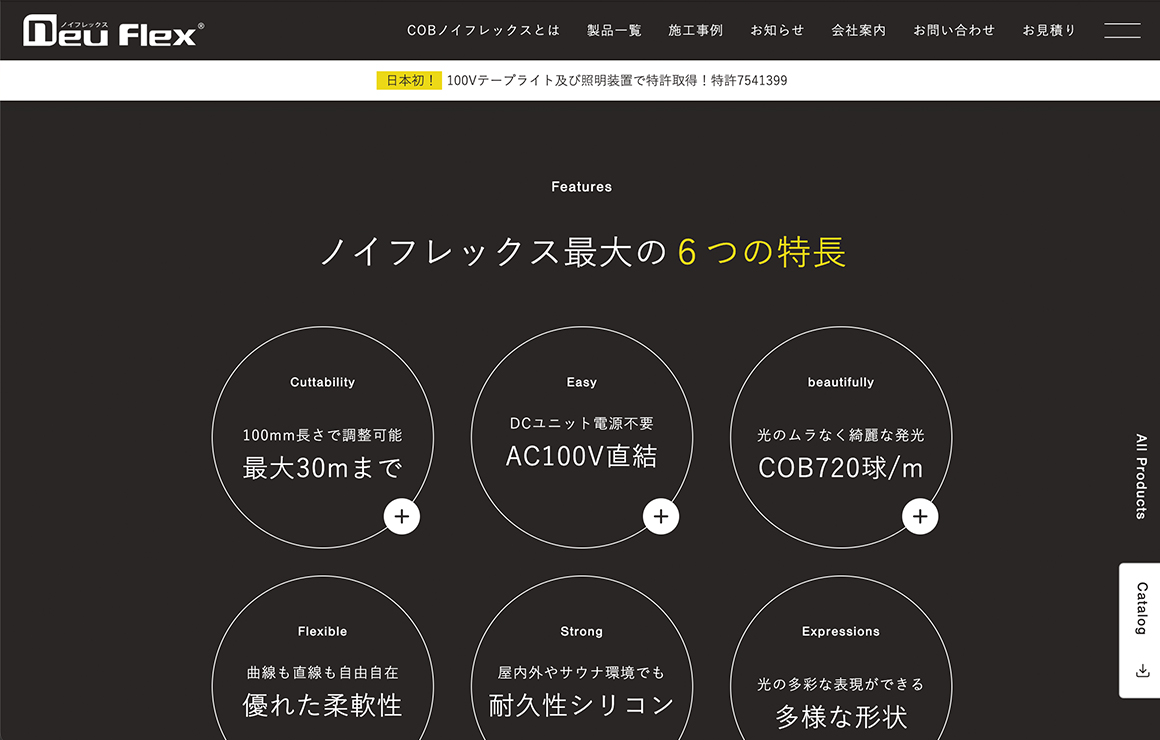Image resolution: width=1160 pixels, height=740 pixels.
Task: Click the Features section label
Action: pos(581,187)
